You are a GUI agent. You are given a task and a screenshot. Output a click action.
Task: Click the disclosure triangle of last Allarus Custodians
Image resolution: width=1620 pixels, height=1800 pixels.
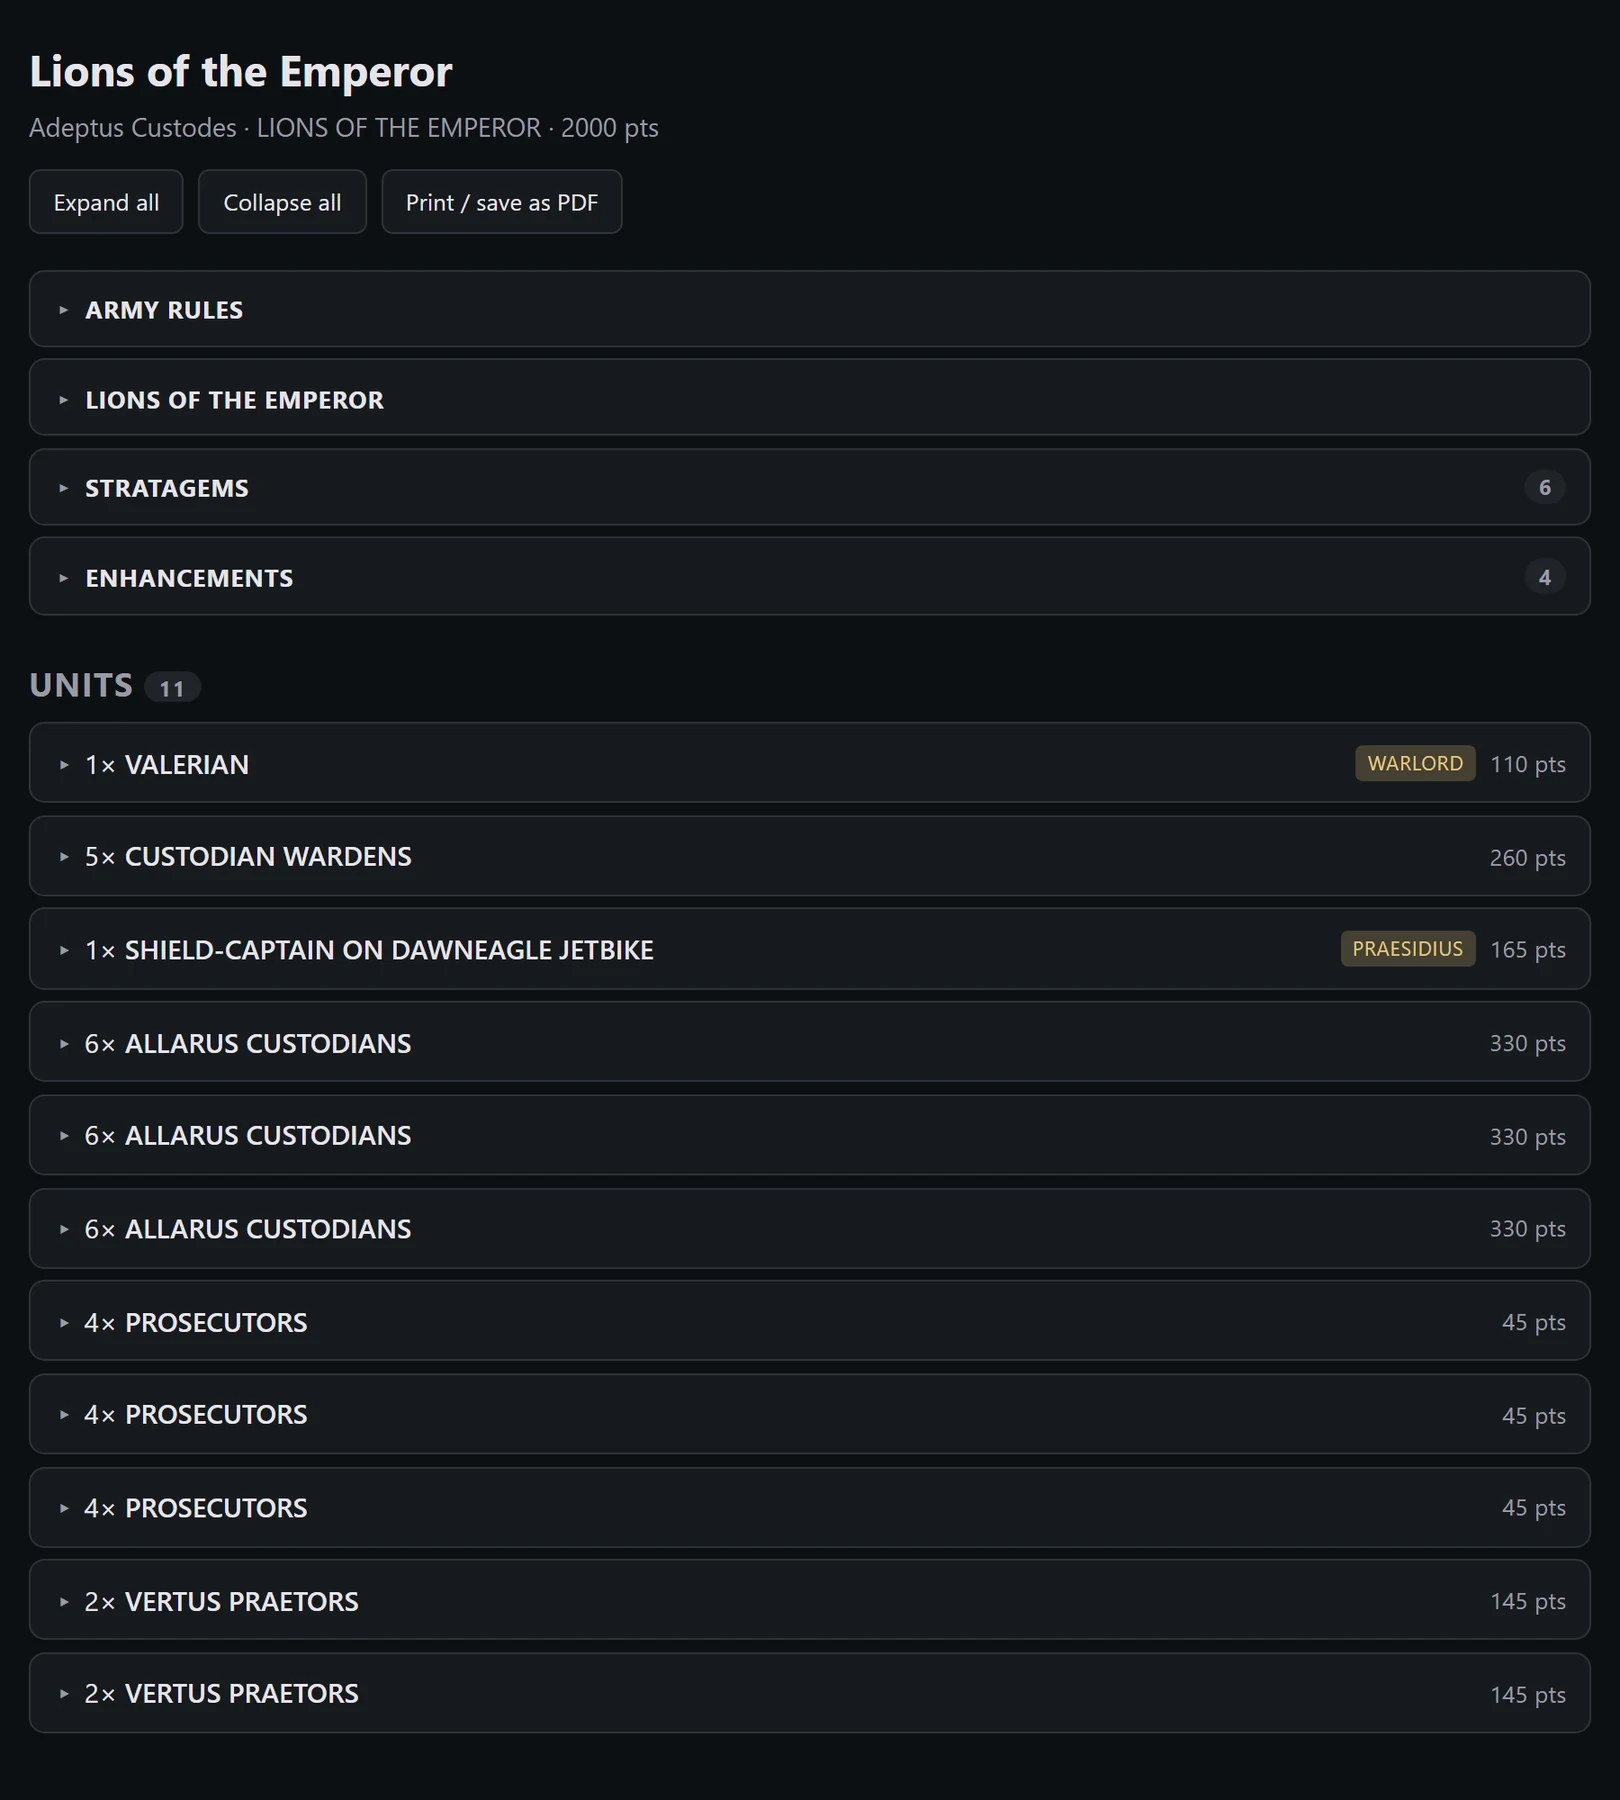[x=64, y=1229]
